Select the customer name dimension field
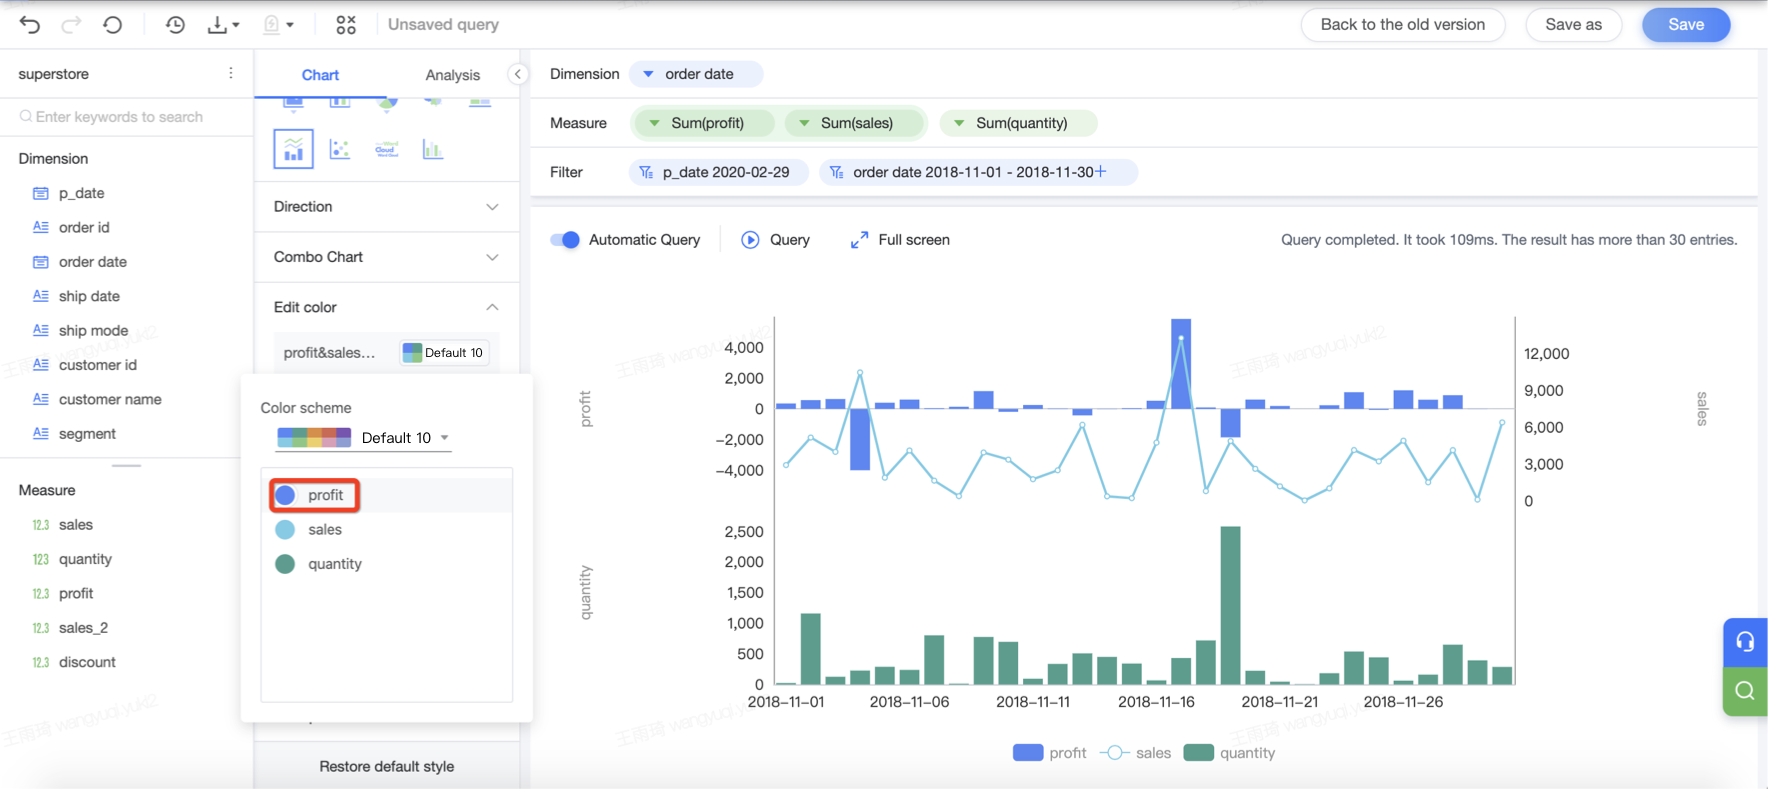Screen dimensions: 1768x790 [110, 399]
